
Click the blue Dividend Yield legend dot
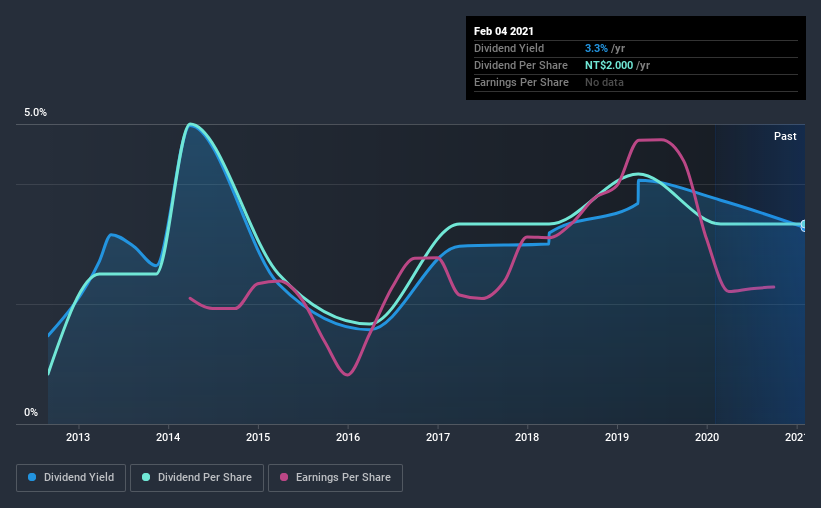(x=32, y=477)
